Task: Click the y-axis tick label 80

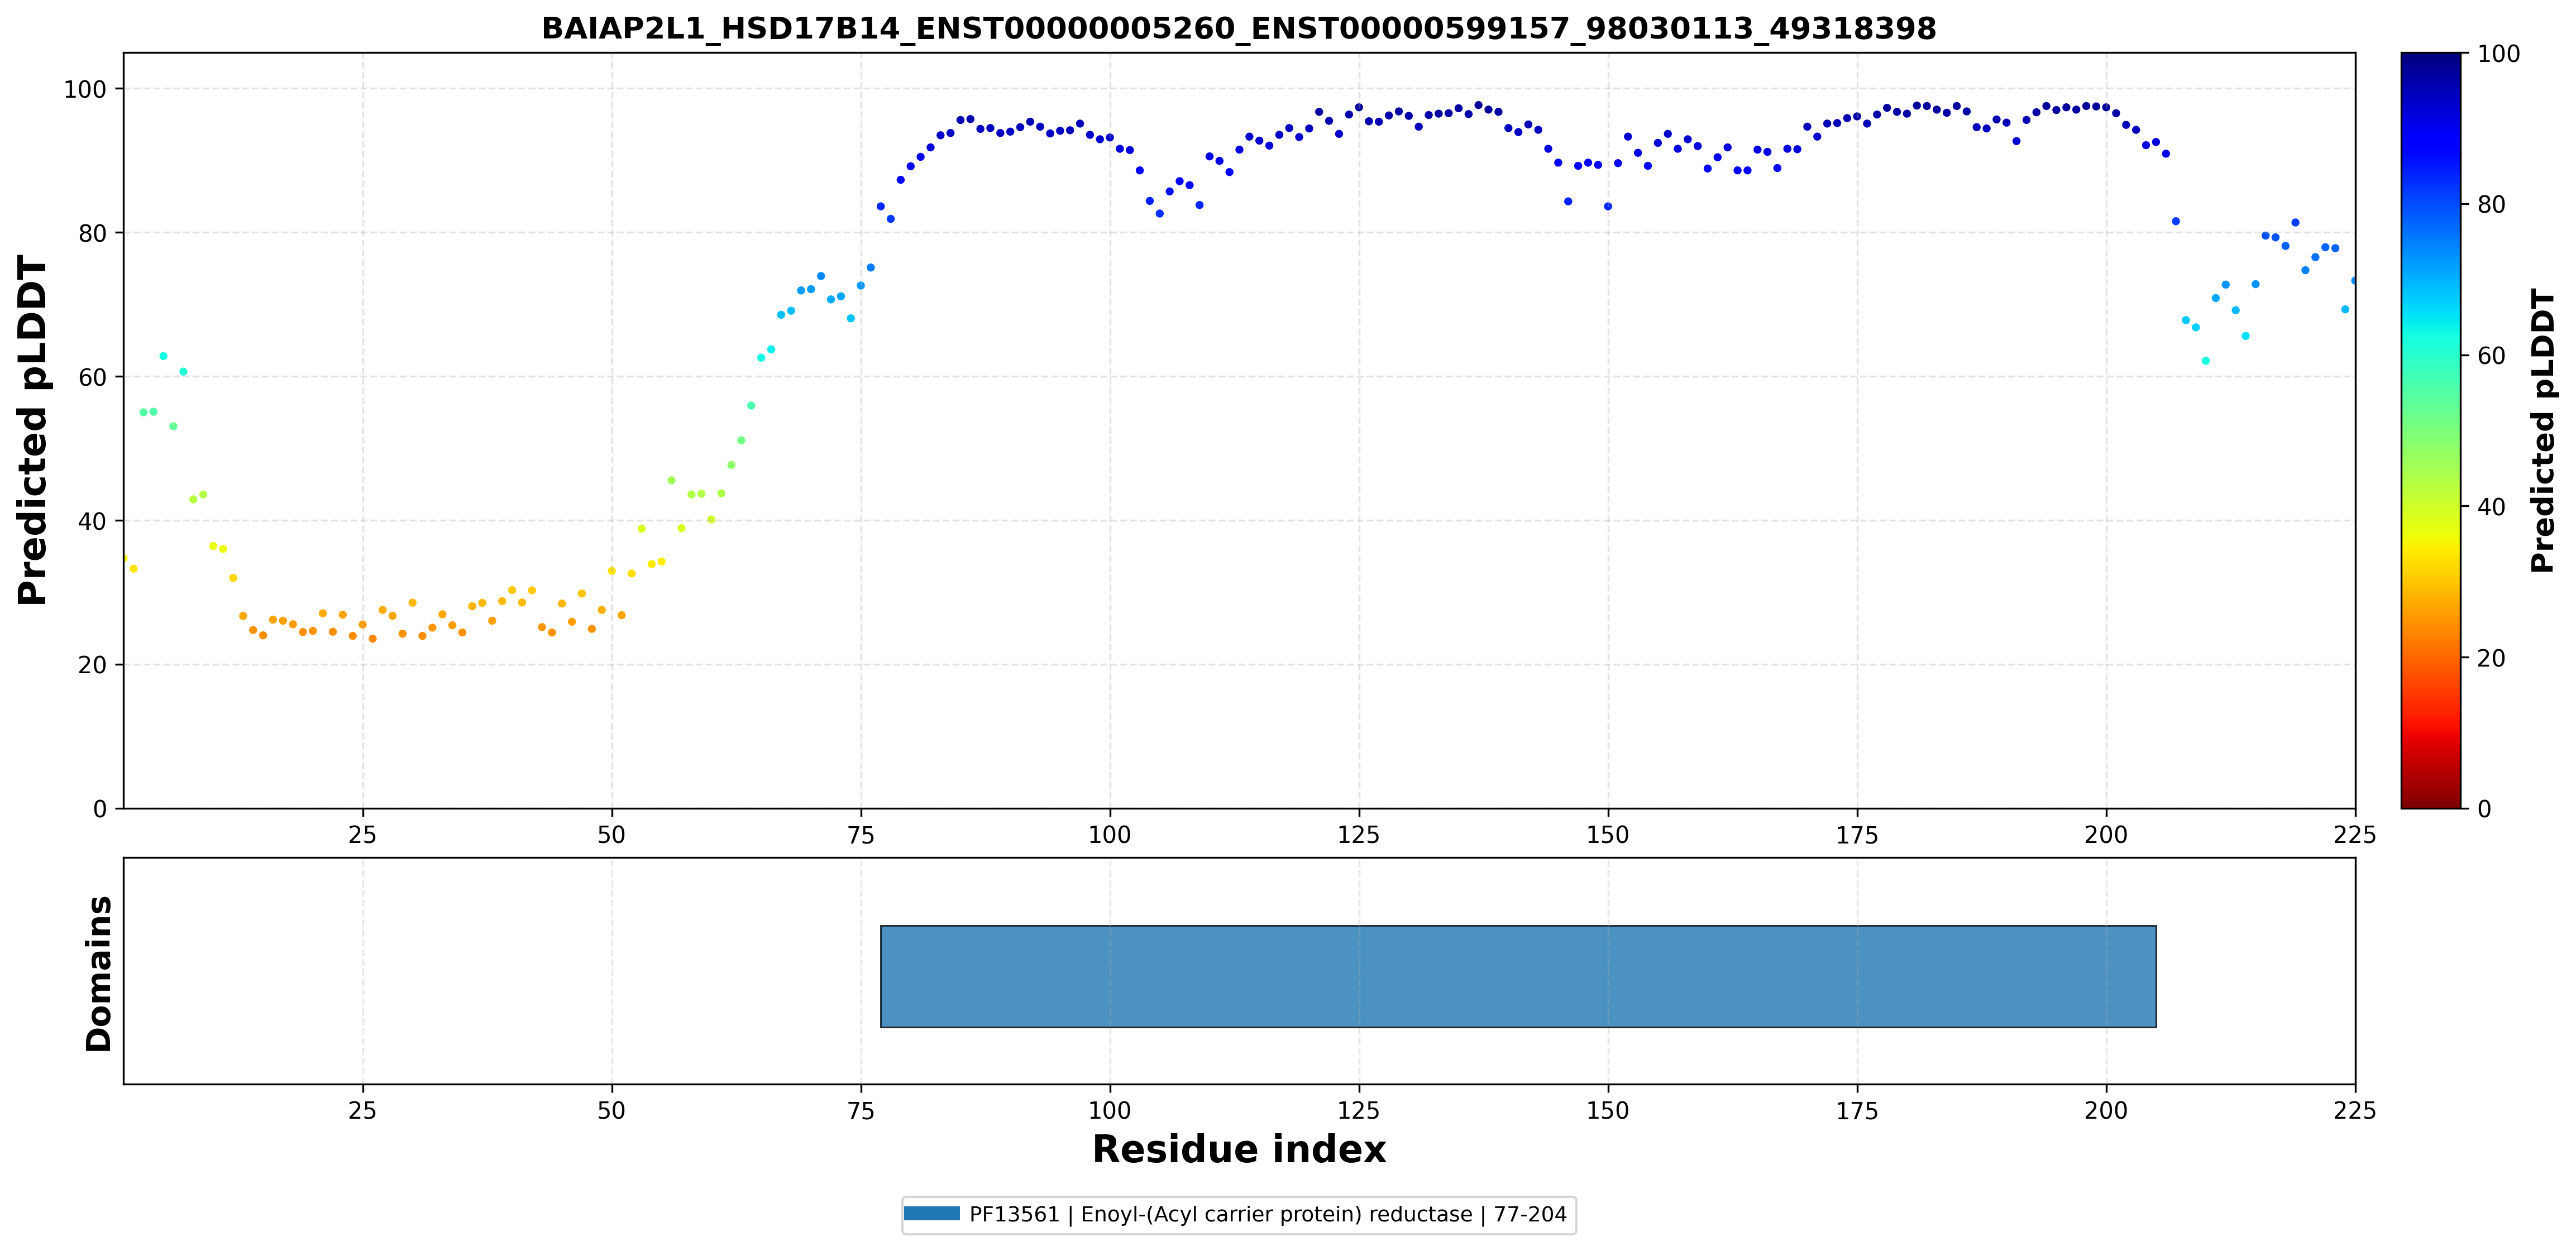Action: tap(92, 233)
